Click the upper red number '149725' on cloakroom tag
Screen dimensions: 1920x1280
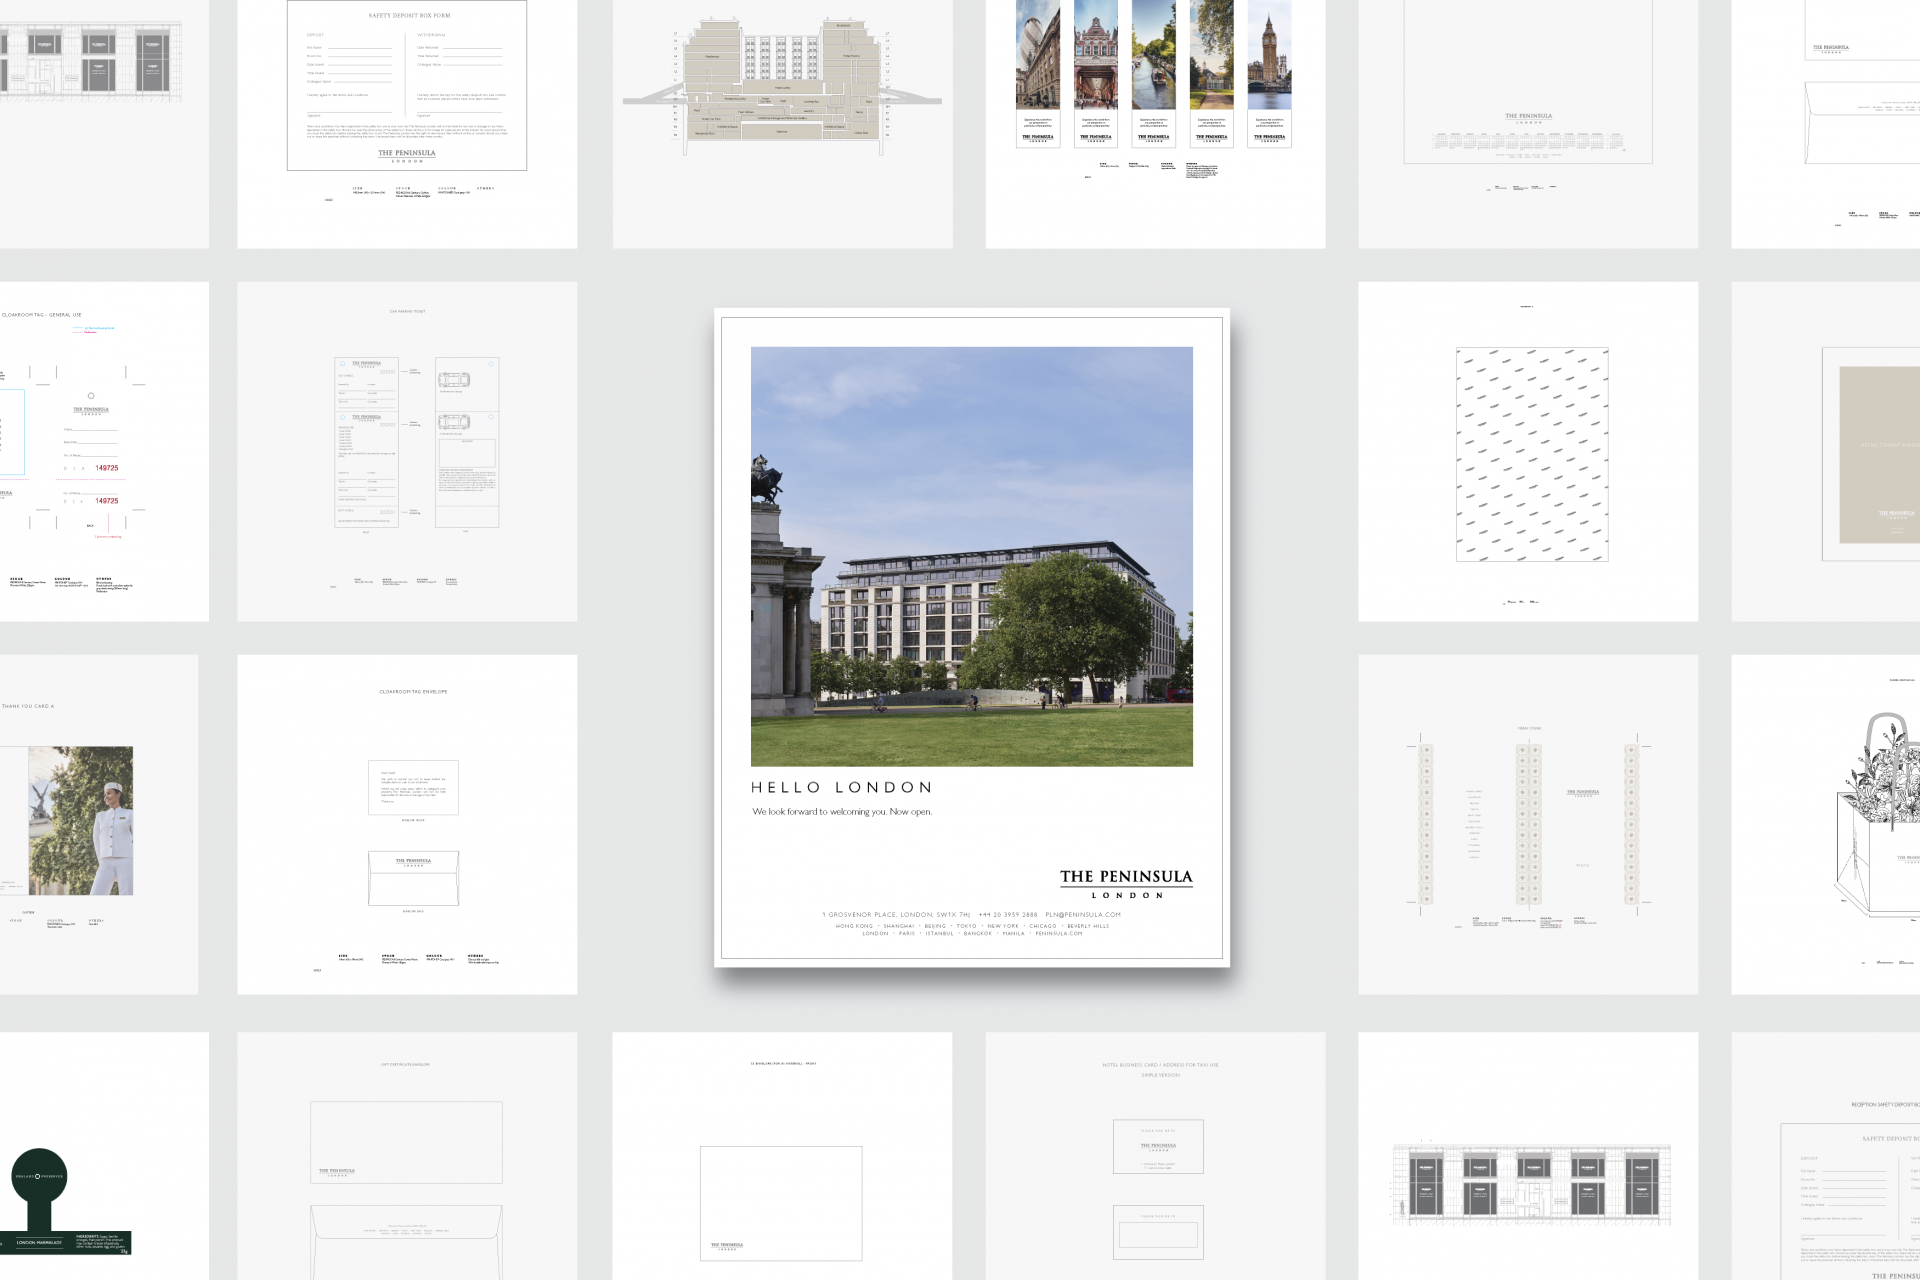(107, 468)
